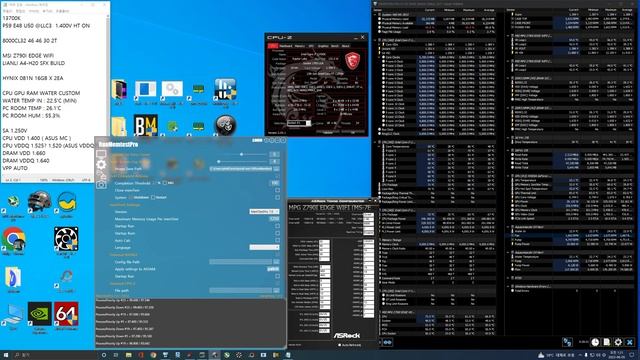Image resolution: width=640 pixels, height=360 pixels.
Task: Click 'MSI Z790I EDGE WIFI' text in Notepad
Action: coord(29,56)
